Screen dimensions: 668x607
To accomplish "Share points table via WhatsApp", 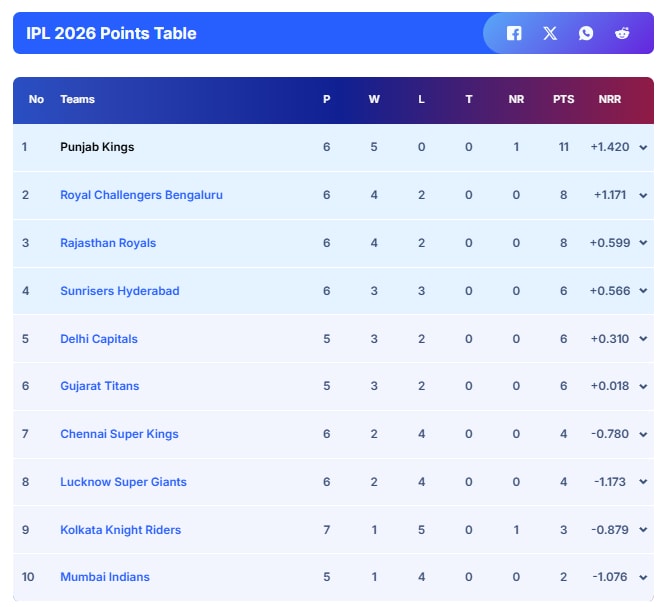I will pyautogui.click(x=586, y=33).
